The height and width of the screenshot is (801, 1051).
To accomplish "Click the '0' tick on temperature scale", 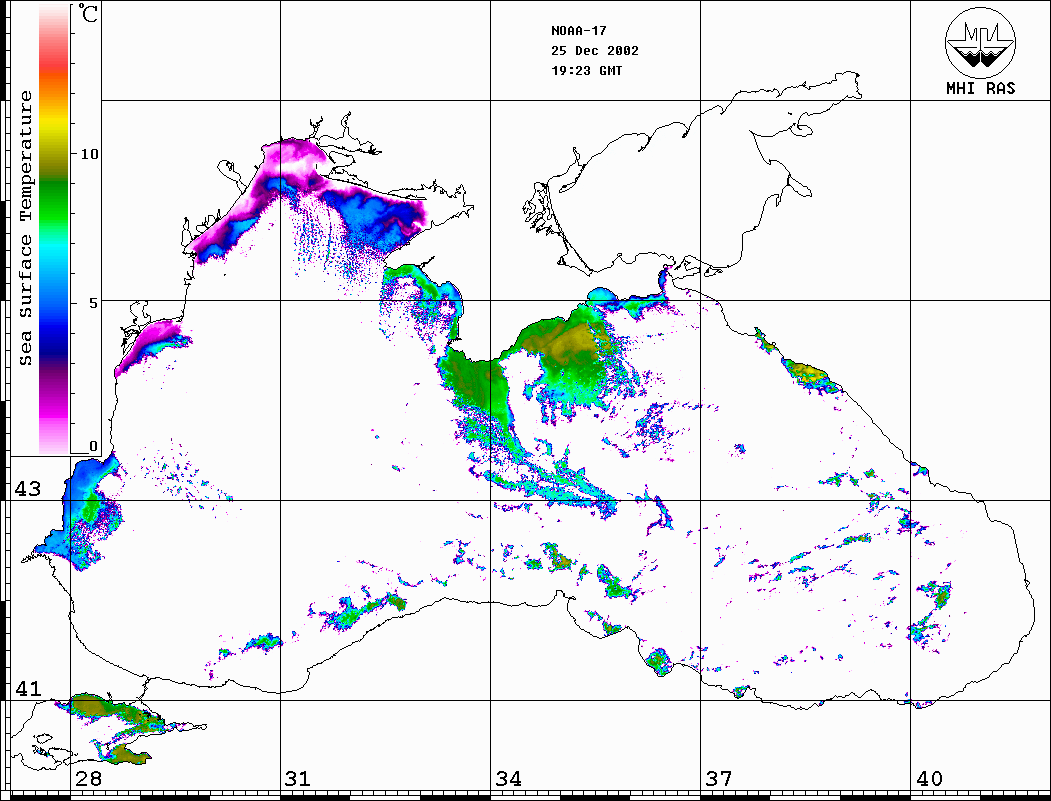I will [x=93, y=446].
